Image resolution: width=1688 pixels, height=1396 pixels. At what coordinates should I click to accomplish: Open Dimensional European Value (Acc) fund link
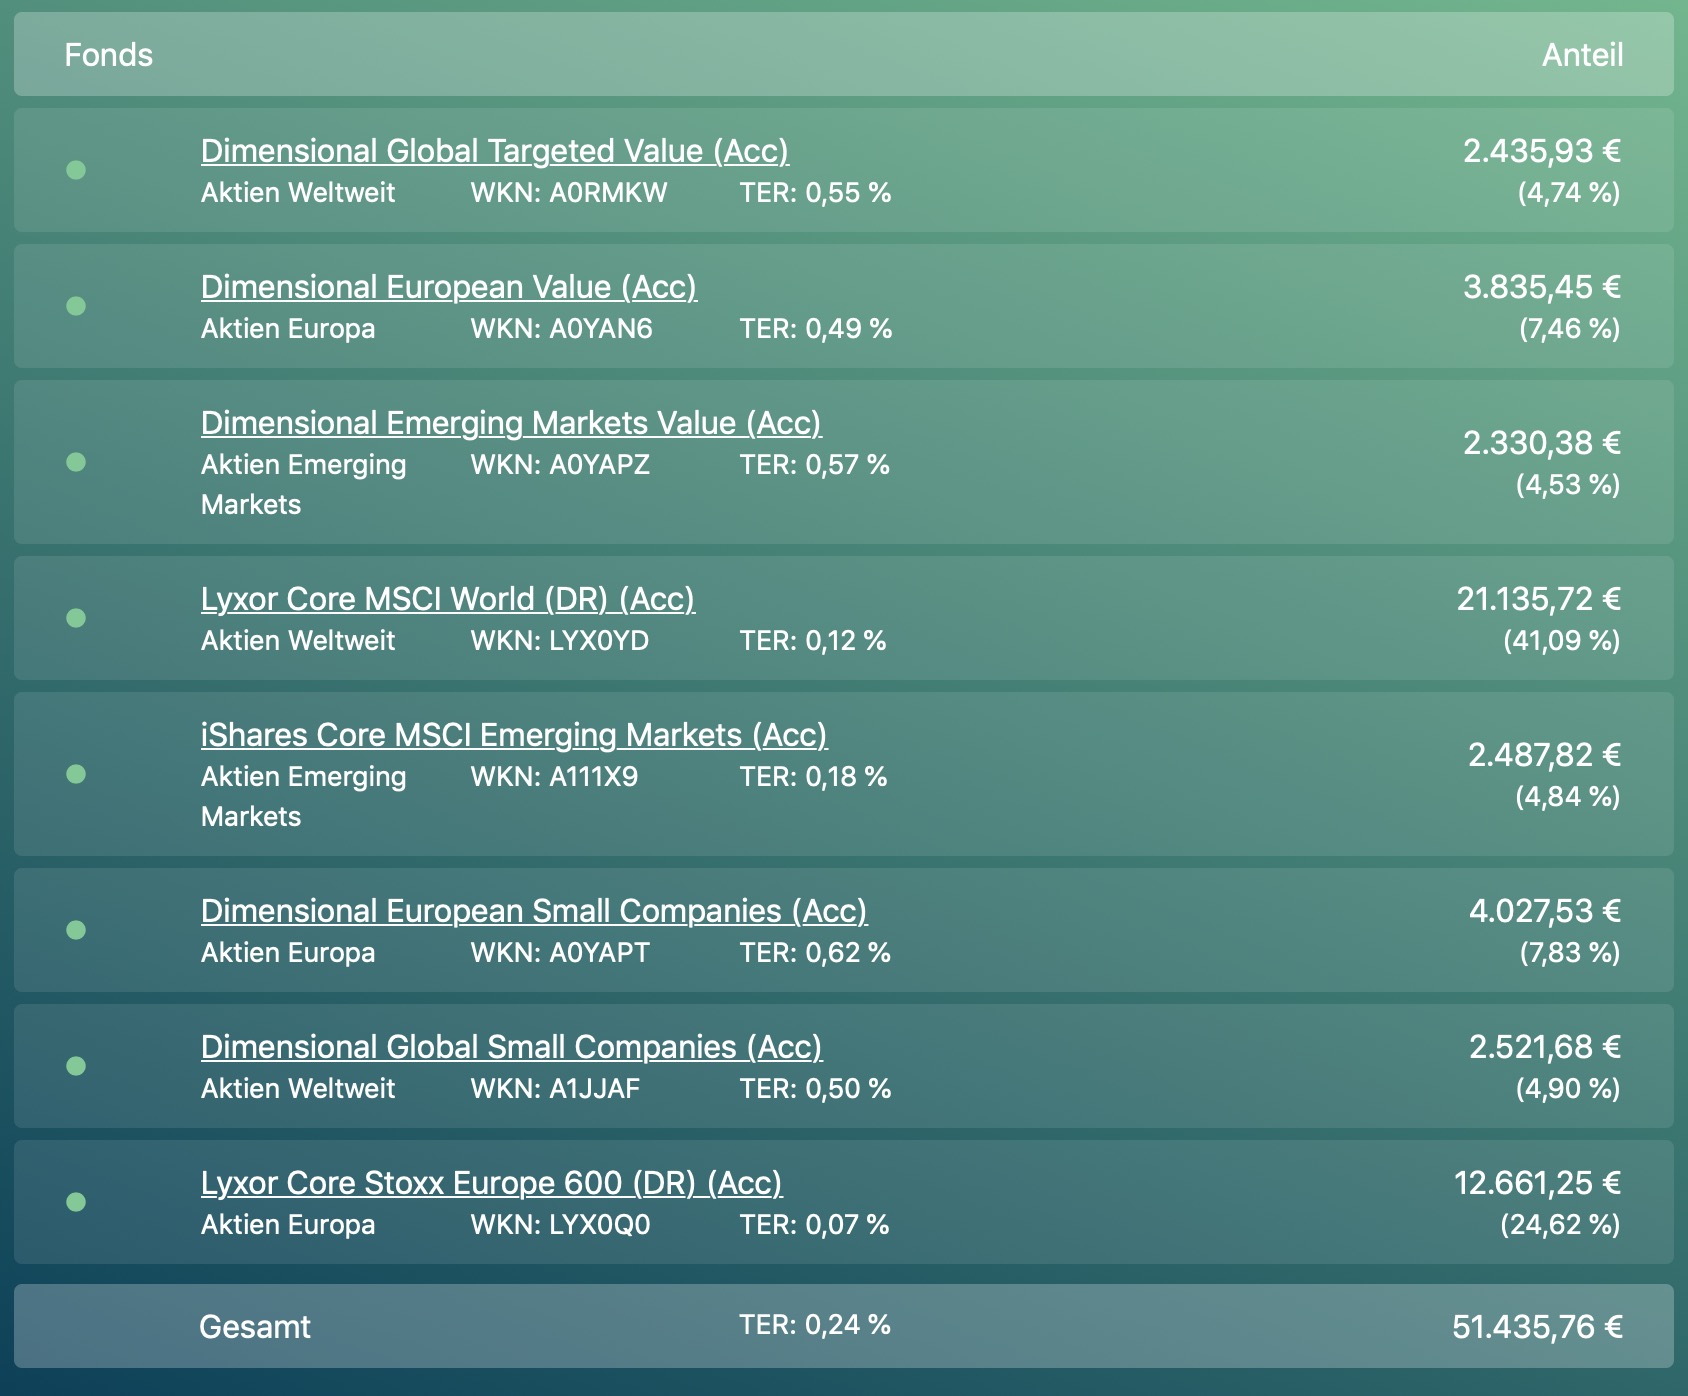448,287
